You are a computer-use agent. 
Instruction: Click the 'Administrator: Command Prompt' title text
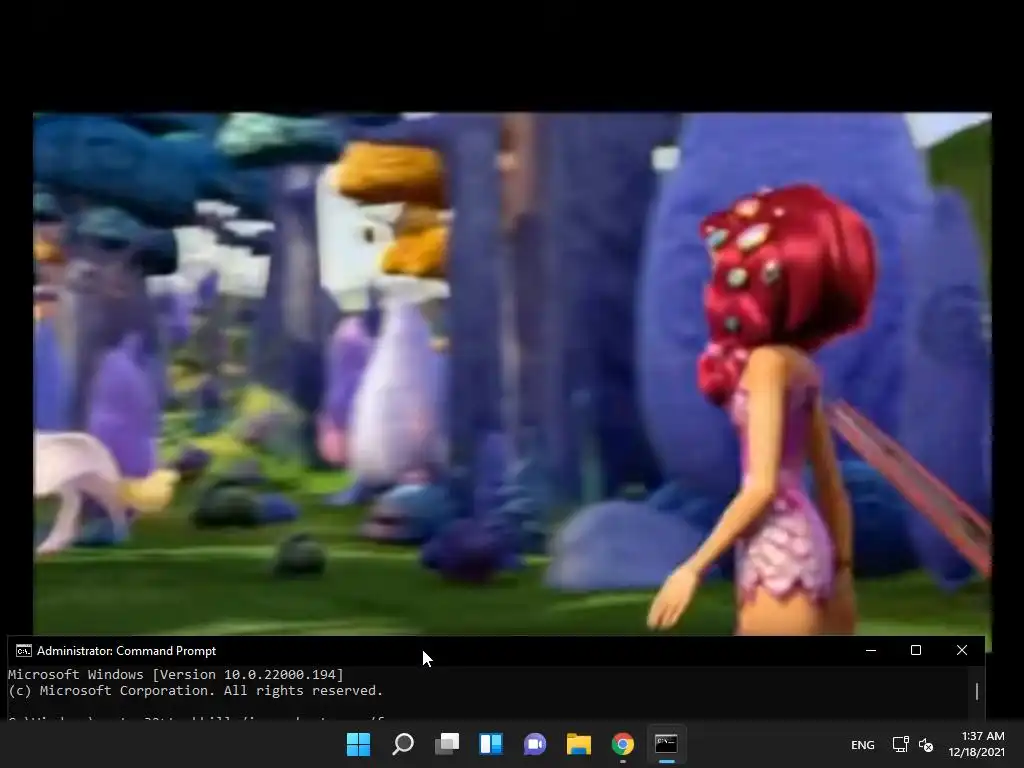126,651
